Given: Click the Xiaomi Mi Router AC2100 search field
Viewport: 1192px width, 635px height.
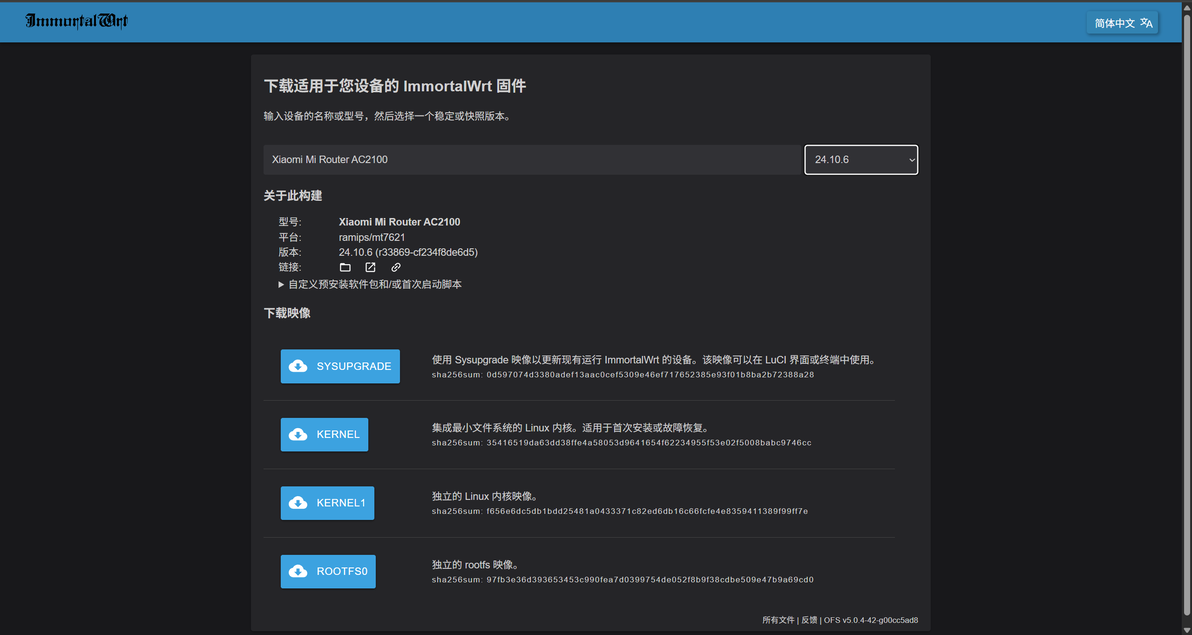Looking at the screenshot, I should click(533, 160).
